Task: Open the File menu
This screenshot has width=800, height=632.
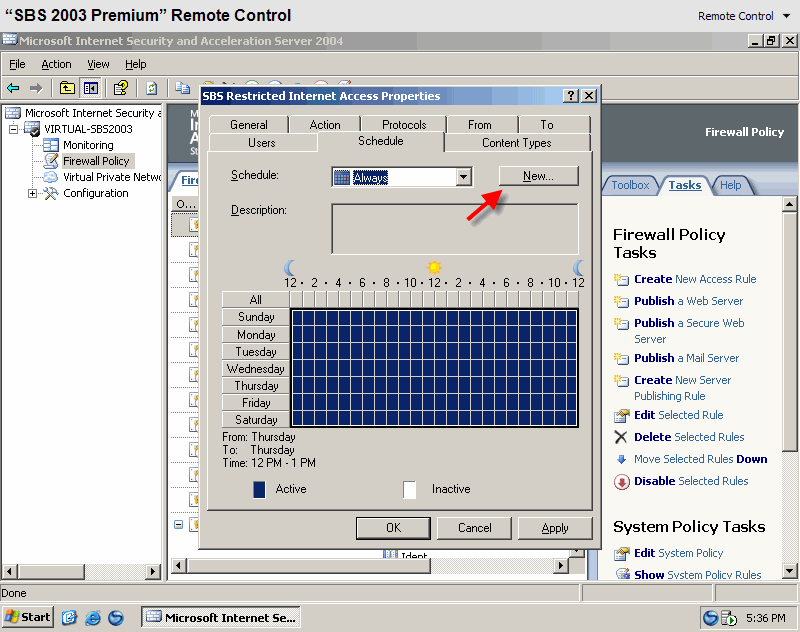Action: 17,64
